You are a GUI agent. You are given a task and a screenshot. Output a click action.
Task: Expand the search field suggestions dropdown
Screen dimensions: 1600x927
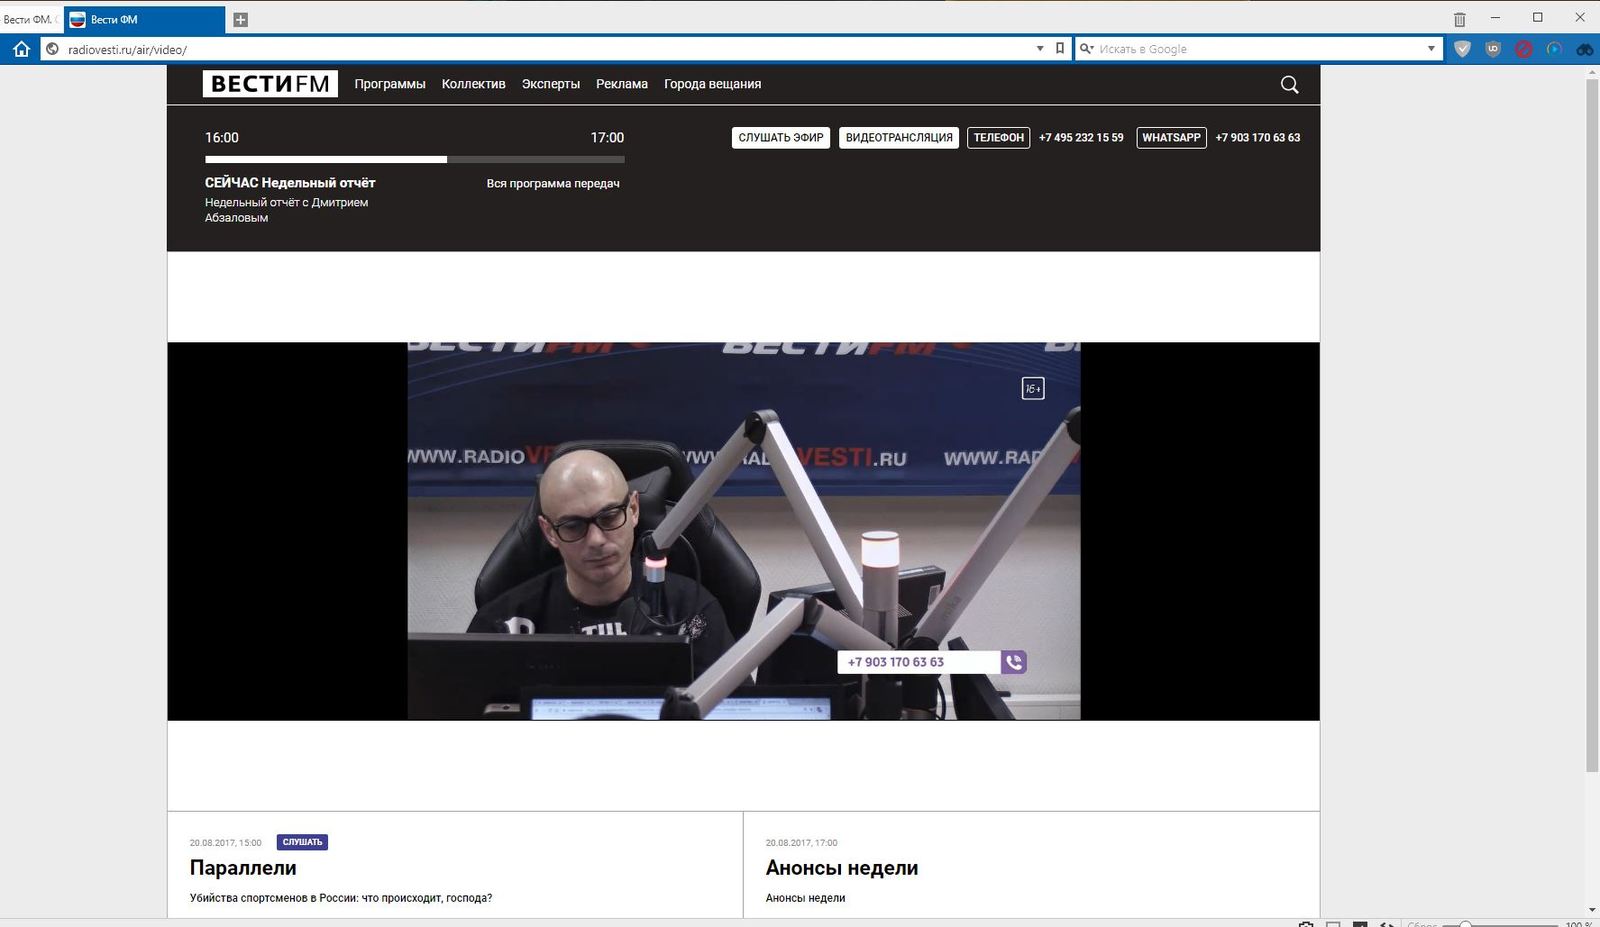click(1431, 48)
